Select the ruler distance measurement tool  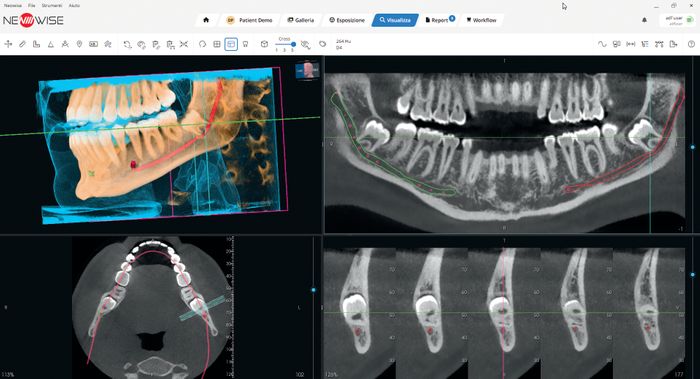pos(22,44)
